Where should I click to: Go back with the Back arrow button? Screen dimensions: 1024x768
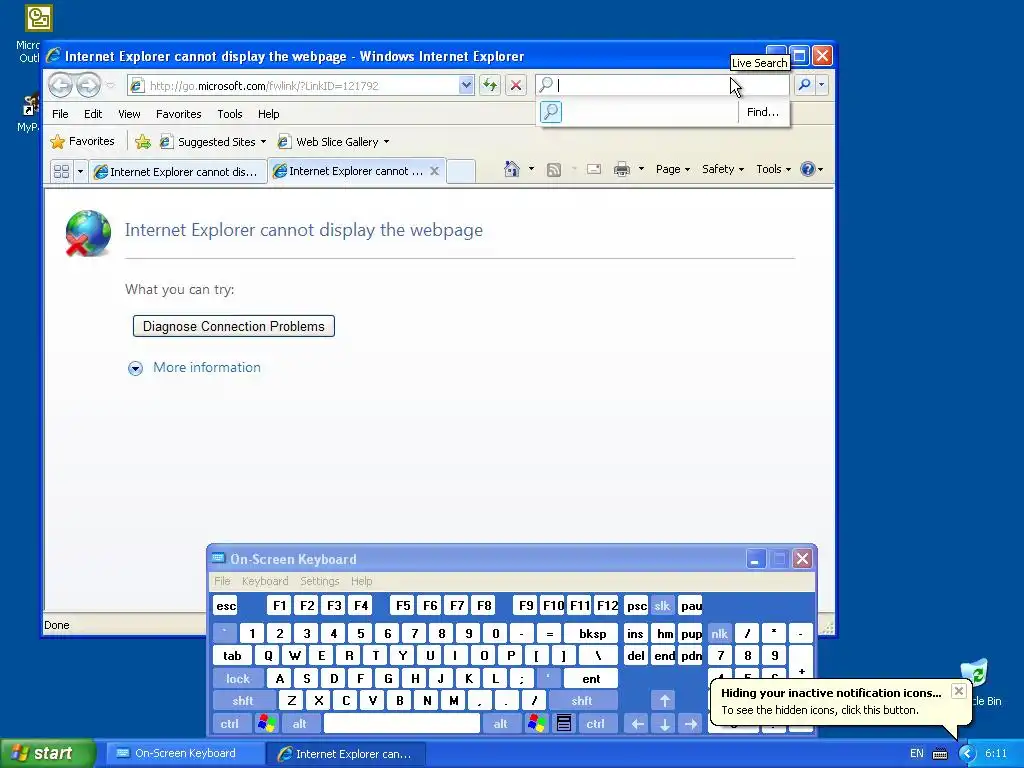(61, 85)
